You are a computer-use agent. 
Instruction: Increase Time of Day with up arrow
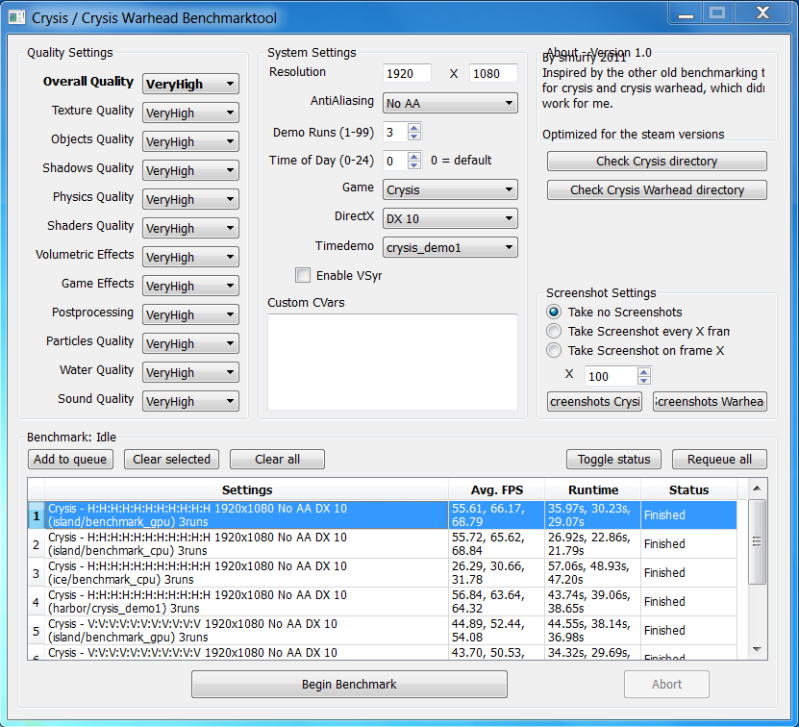click(x=414, y=156)
